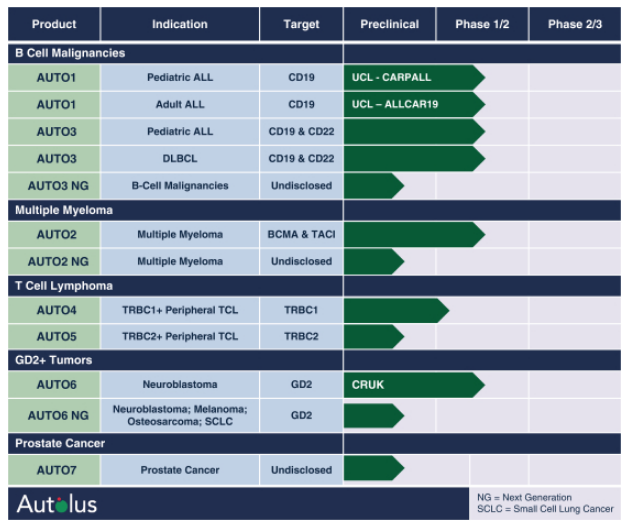Click the CRUK progress bar
The width and height of the screenshot is (626, 526).
(414, 385)
